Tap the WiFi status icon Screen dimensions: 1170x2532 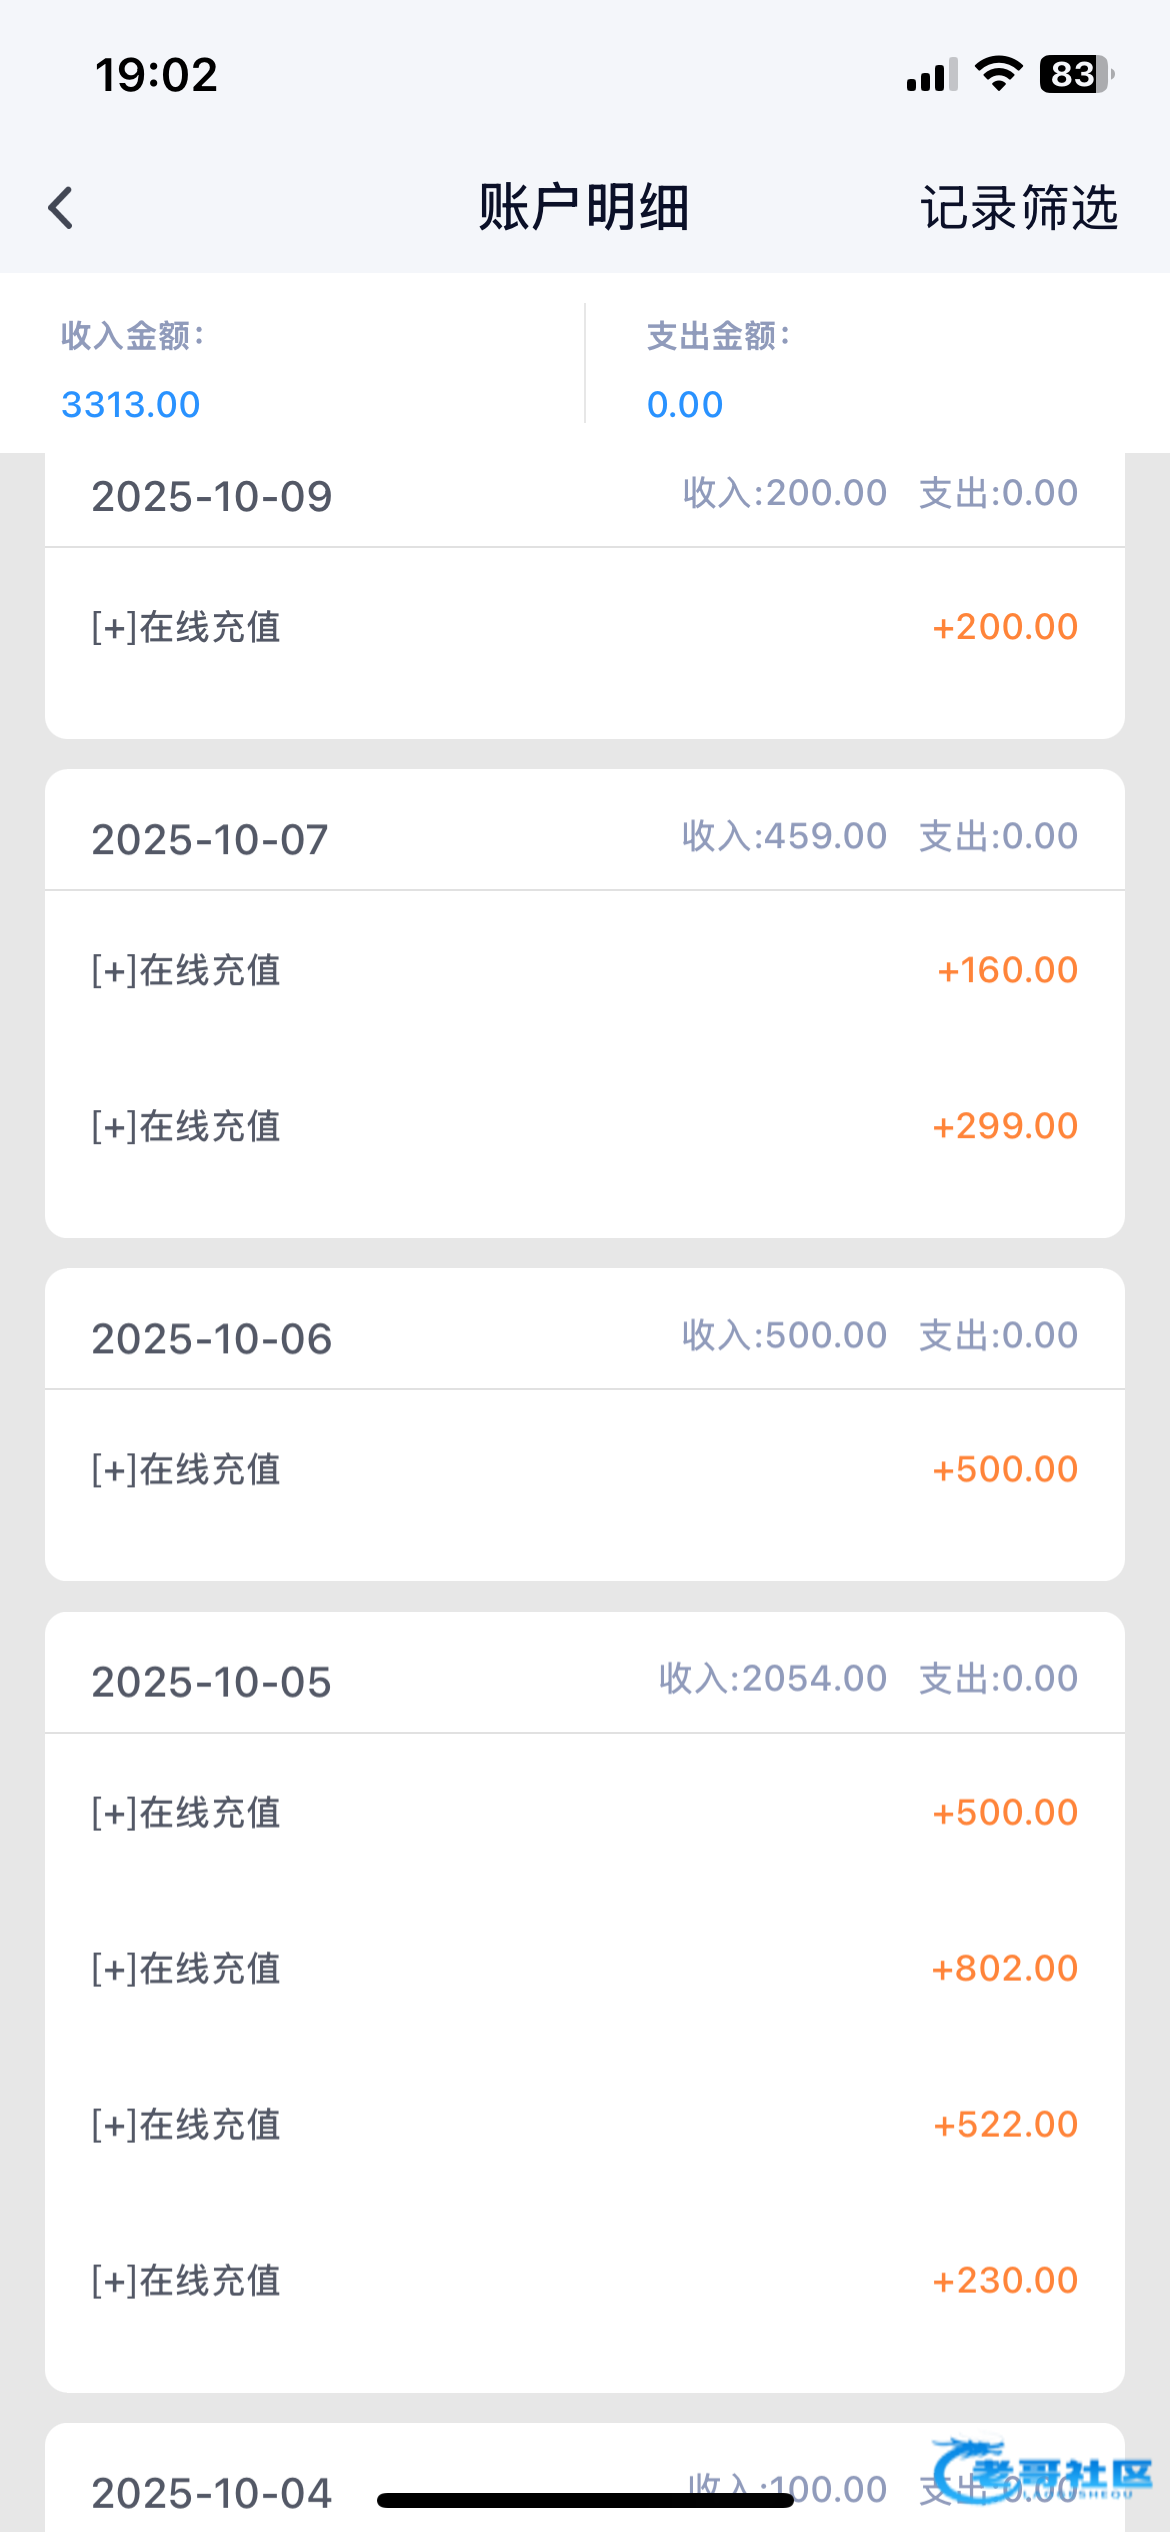pos(997,74)
